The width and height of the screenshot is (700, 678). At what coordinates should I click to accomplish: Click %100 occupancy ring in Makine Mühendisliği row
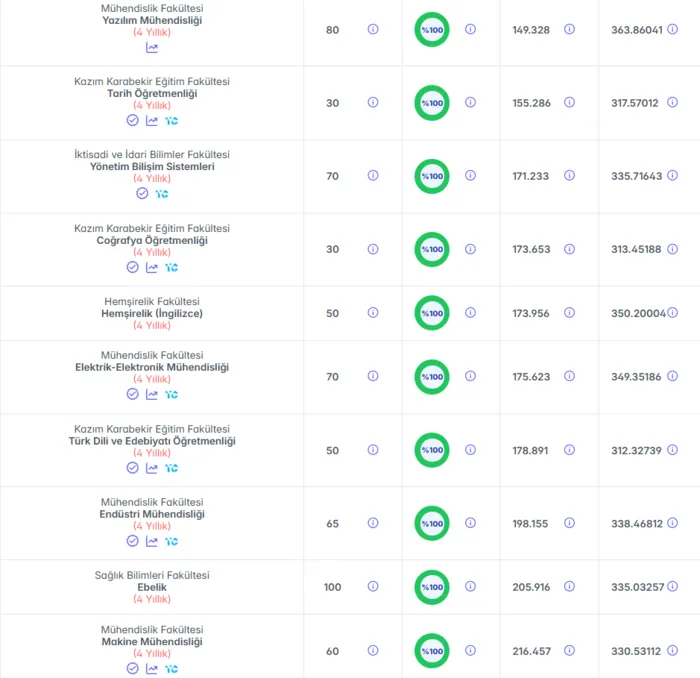coord(432,651)
